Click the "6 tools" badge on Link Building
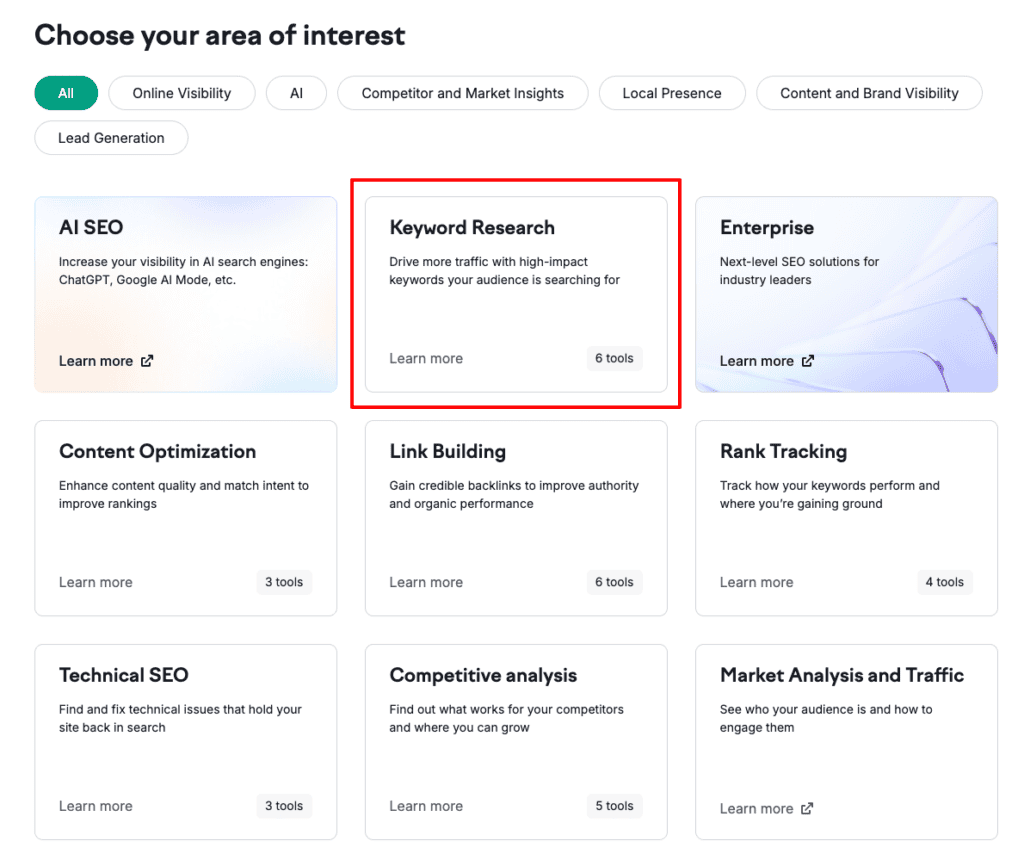1024x860 pixels. [614, 582]
